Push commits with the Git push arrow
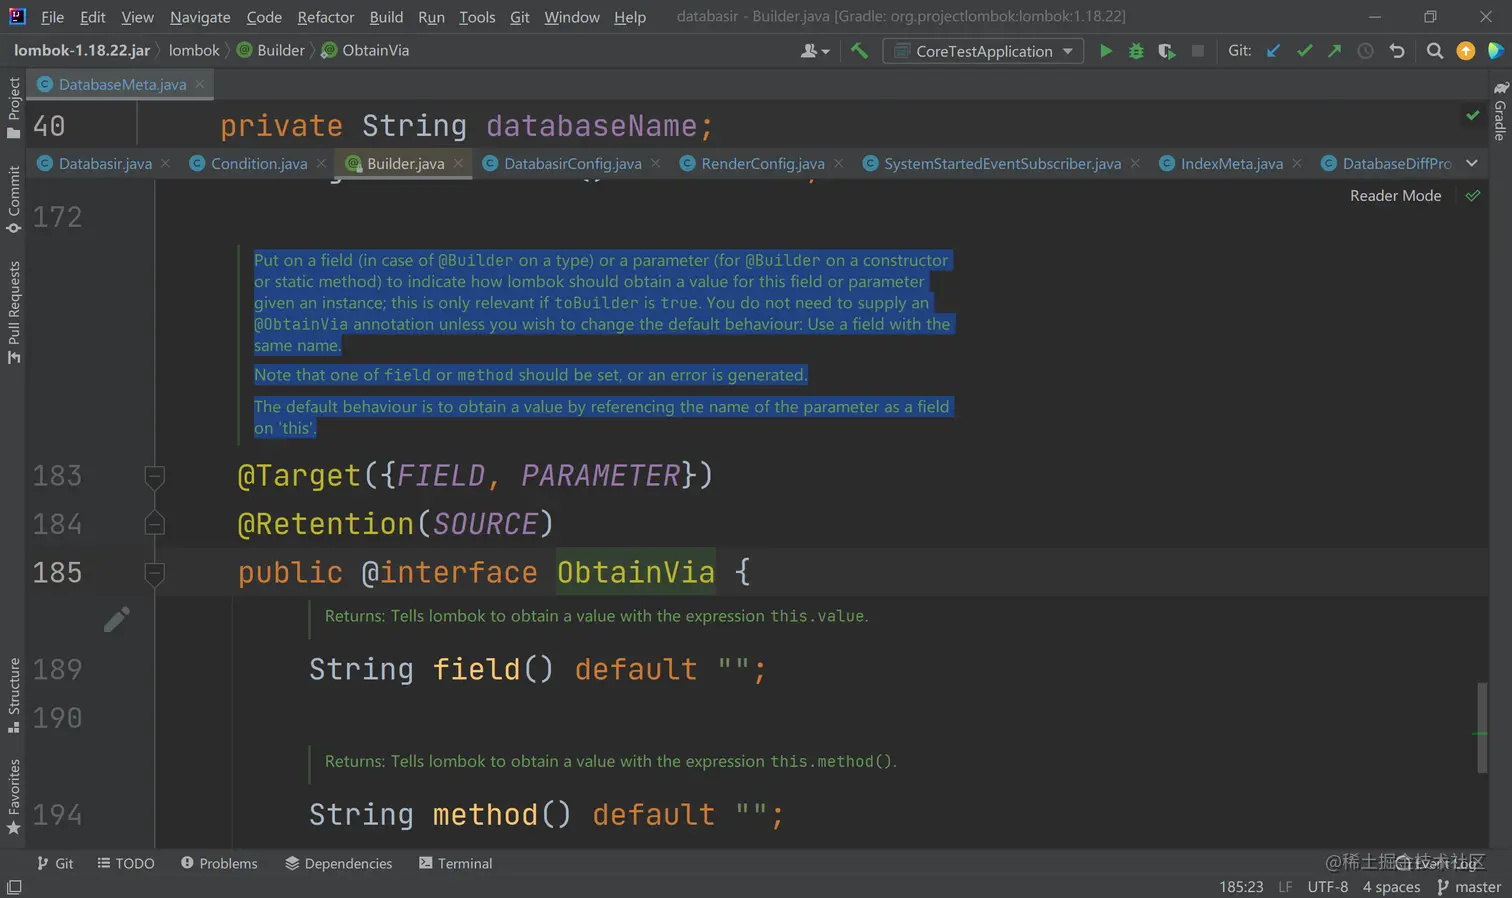This screenshot has height=898, width=1512. coord(1334,51)
